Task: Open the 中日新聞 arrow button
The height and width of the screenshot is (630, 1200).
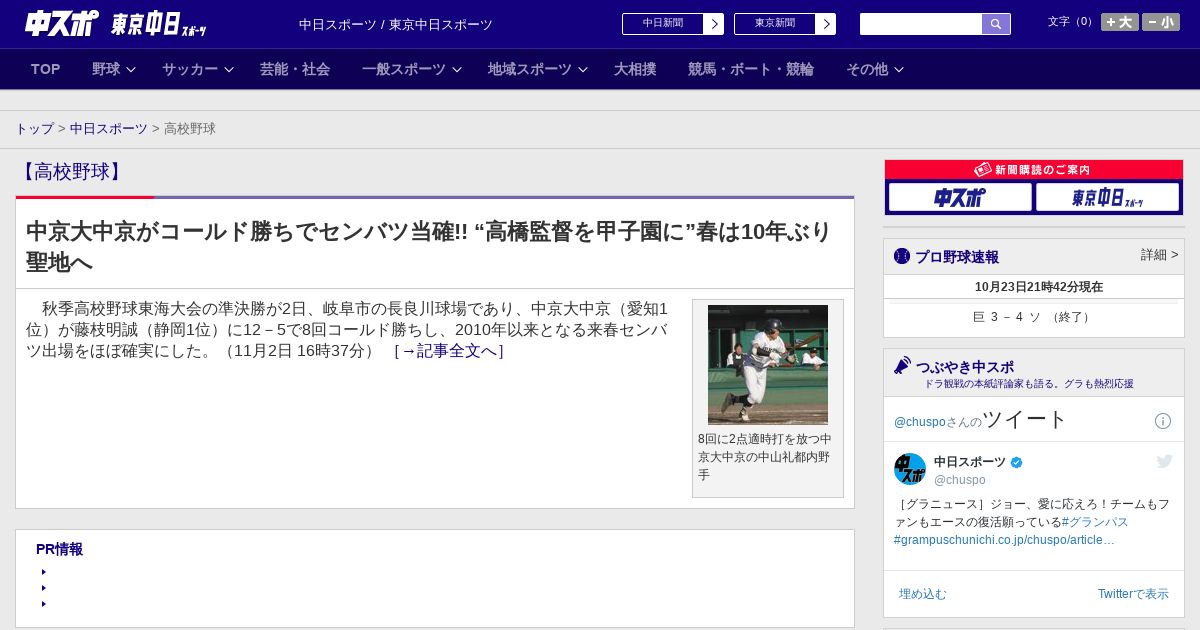Action: (x=714, y=24)
